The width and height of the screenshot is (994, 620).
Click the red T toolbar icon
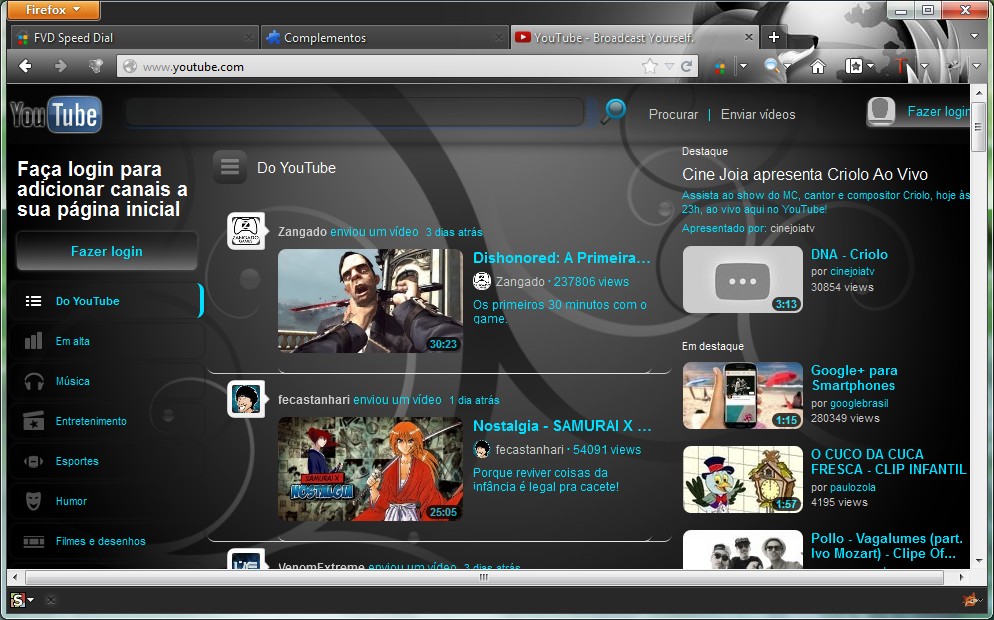click(902, 66)
